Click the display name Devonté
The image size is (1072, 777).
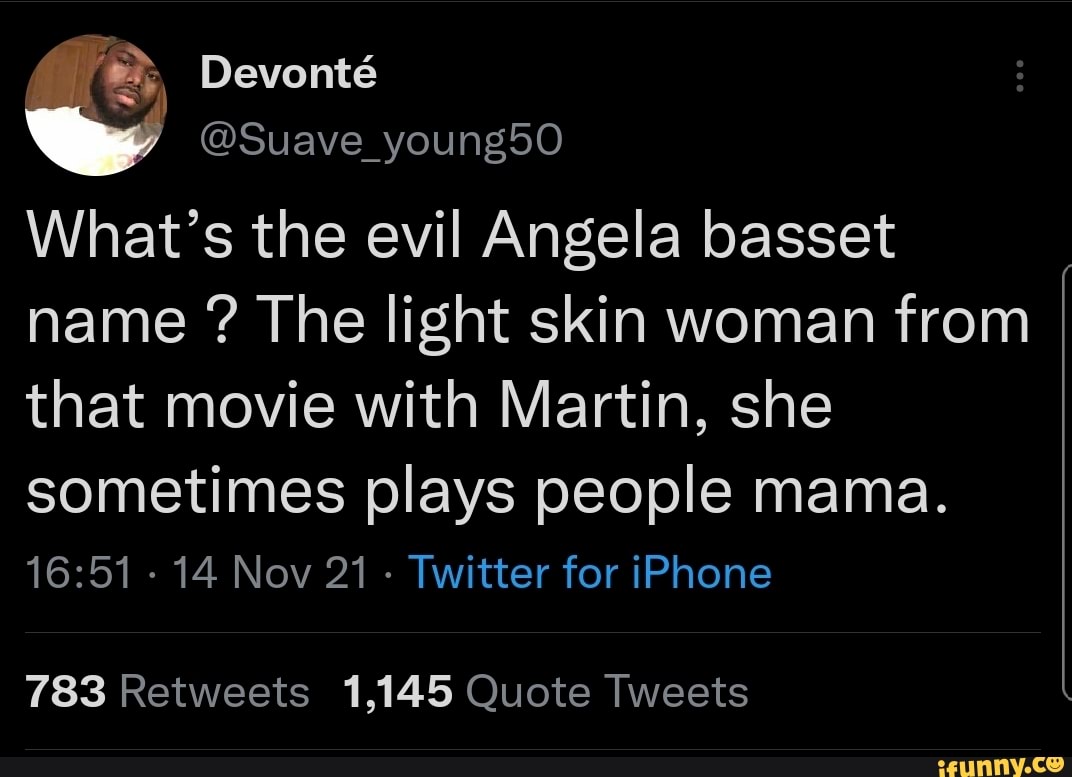[x=288, y=71]
